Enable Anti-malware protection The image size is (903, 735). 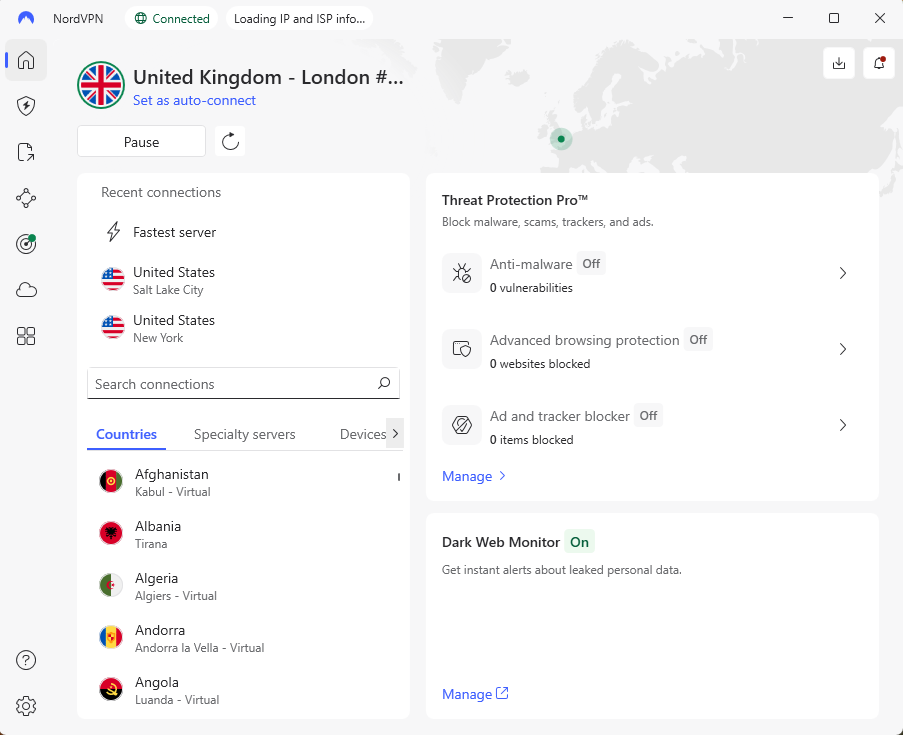(x=591, y=263)
